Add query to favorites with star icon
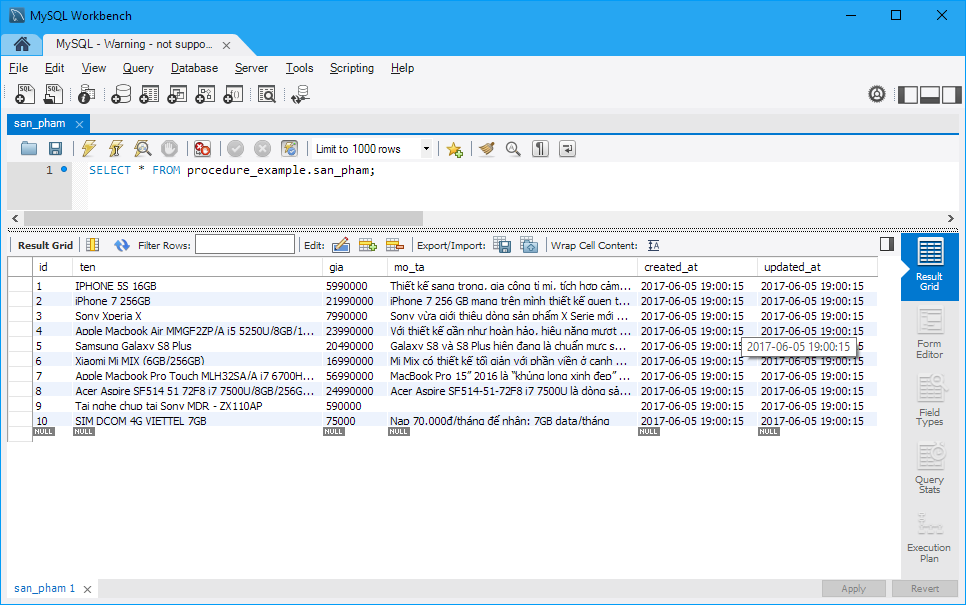 pyautogui.click(x=455, y=149)
